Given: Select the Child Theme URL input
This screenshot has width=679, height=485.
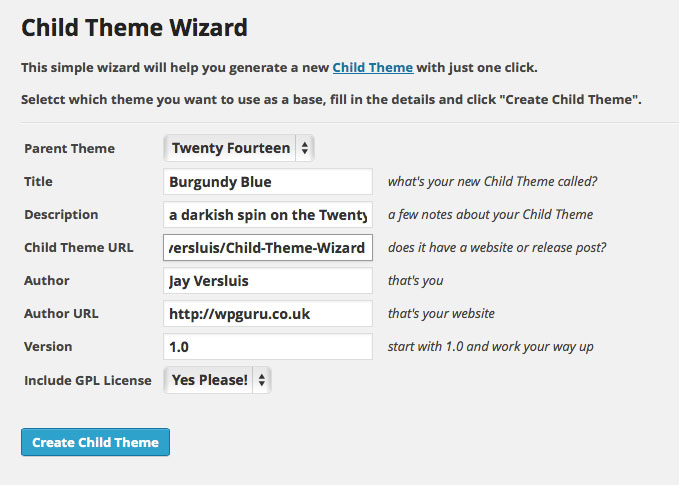Looking at the screenshot, I should coord(267,247).
